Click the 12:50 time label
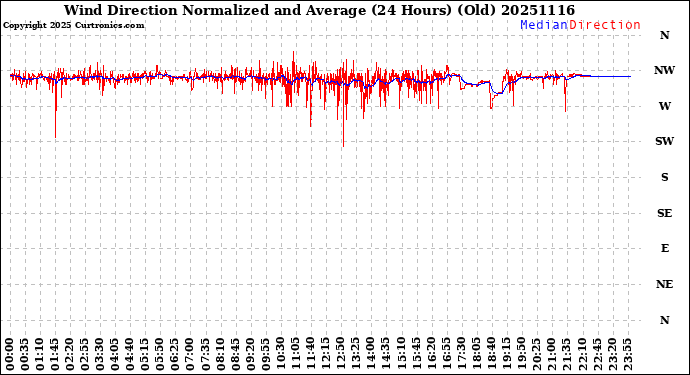Viewport: 690px width, 375px height. (x=341, y=354)
